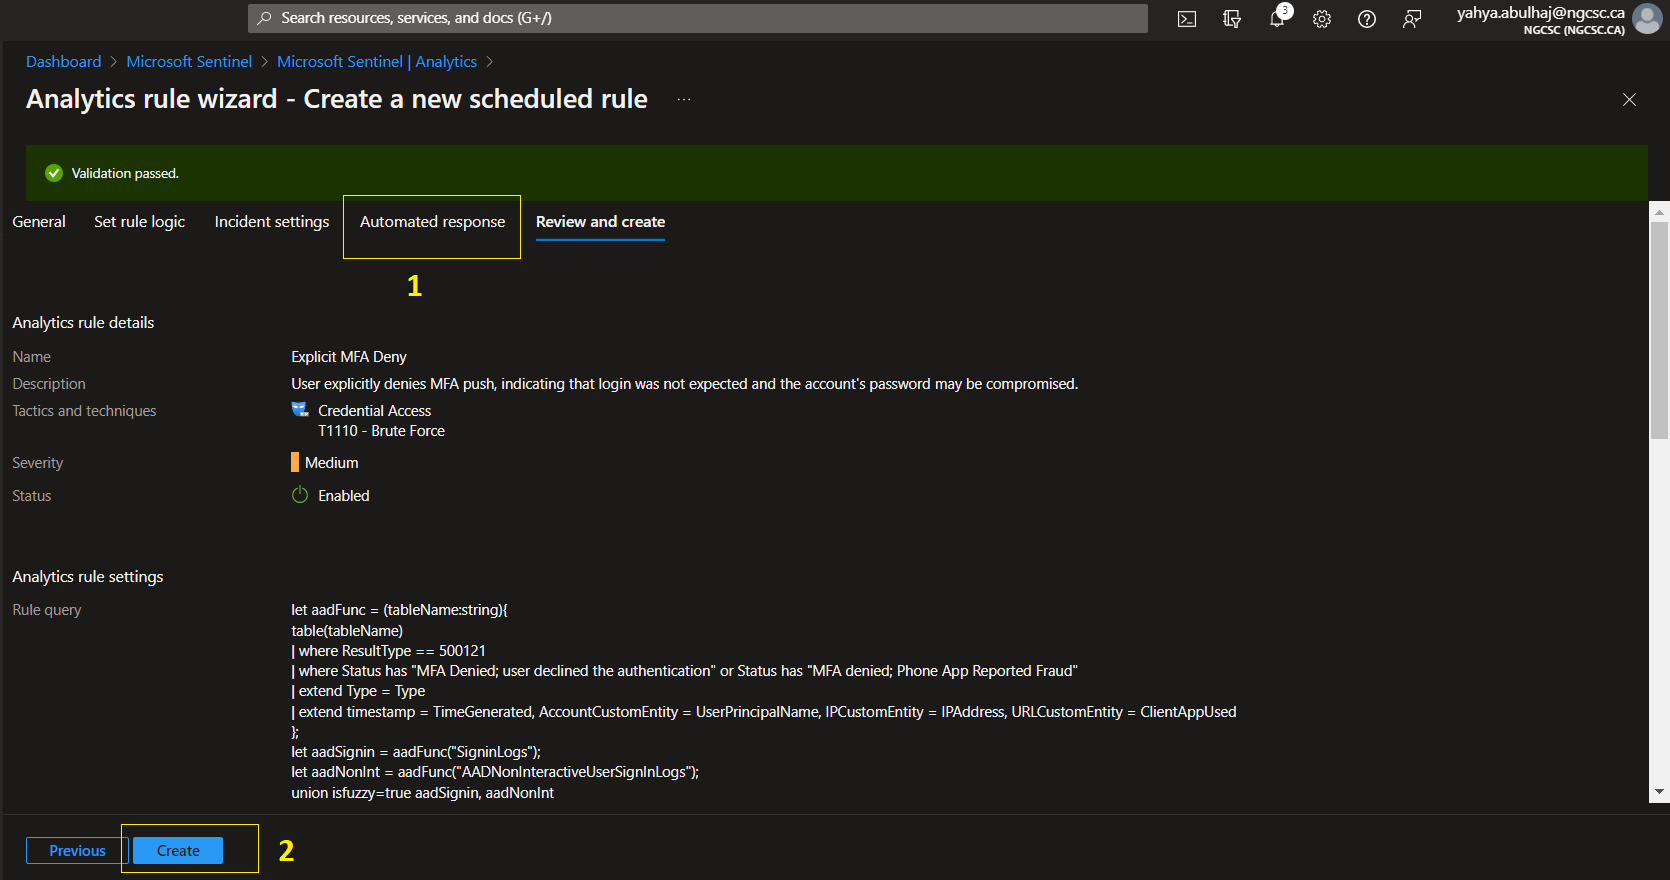Open the Directories and subscriptions filter icon
Viewport: 1670px width, 880px height.
pos(1232,19)
